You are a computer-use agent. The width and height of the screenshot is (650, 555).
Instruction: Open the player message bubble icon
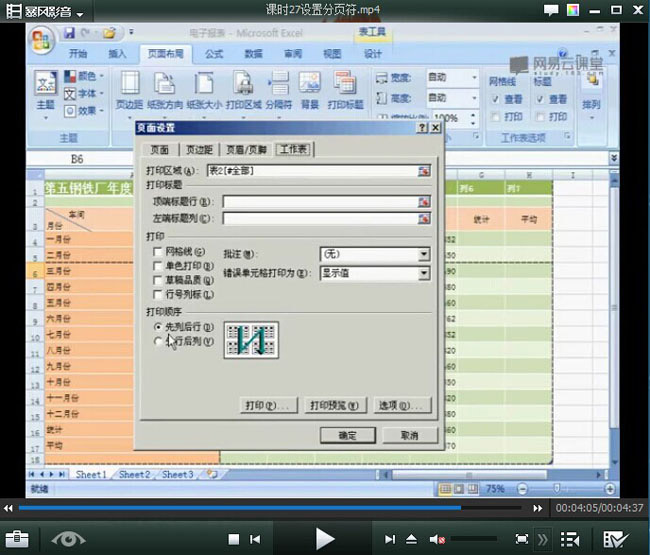tap(551, 10)
